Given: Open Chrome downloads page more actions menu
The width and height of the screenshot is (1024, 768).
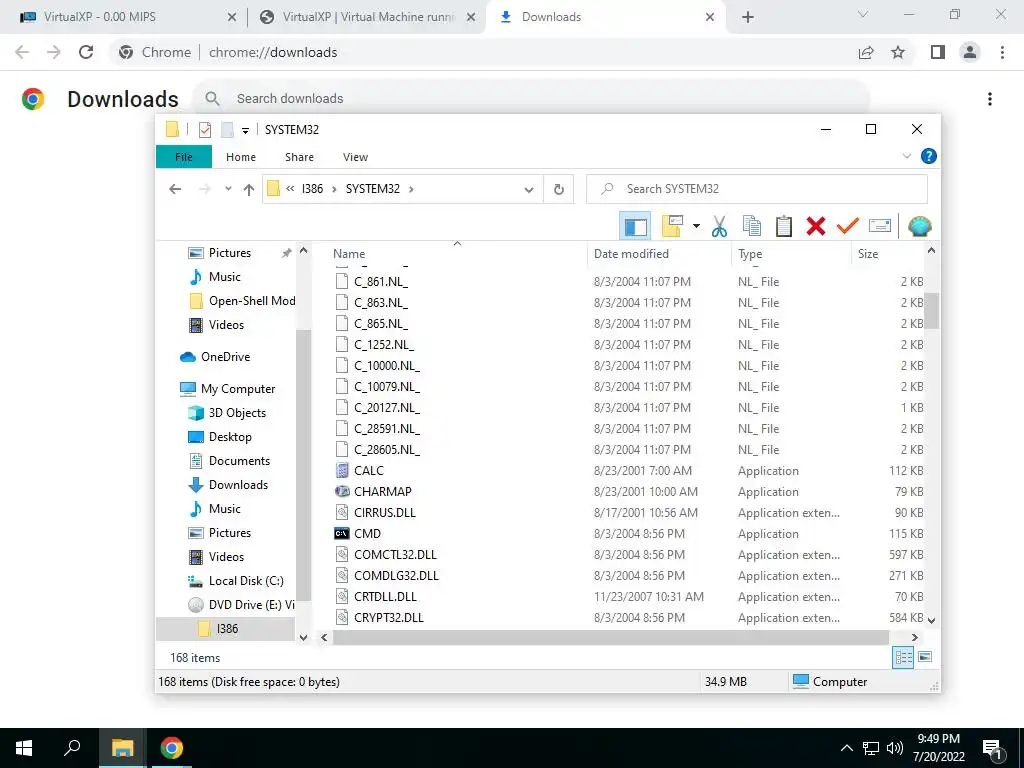Looking at the screenshot, I should (x=989, y=99).
